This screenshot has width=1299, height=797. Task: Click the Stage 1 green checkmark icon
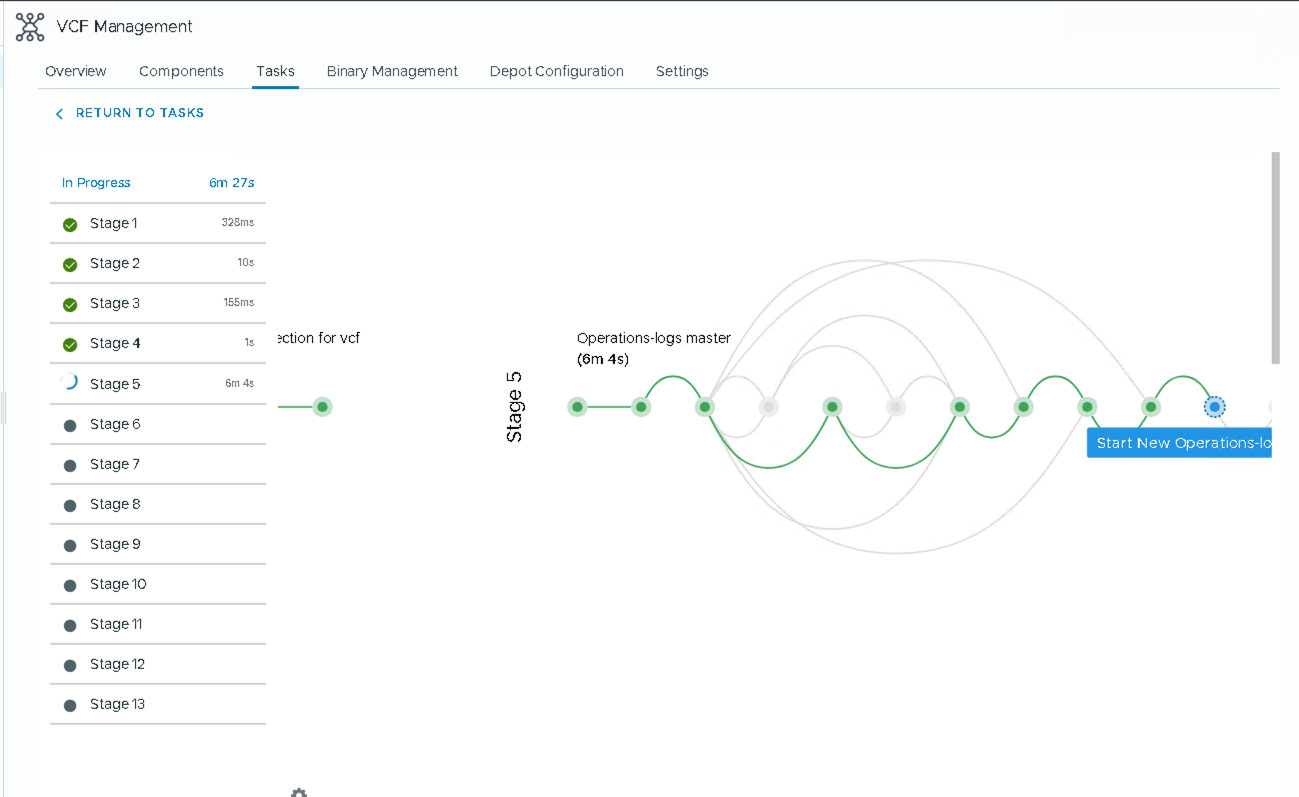(x=70, y=225)
